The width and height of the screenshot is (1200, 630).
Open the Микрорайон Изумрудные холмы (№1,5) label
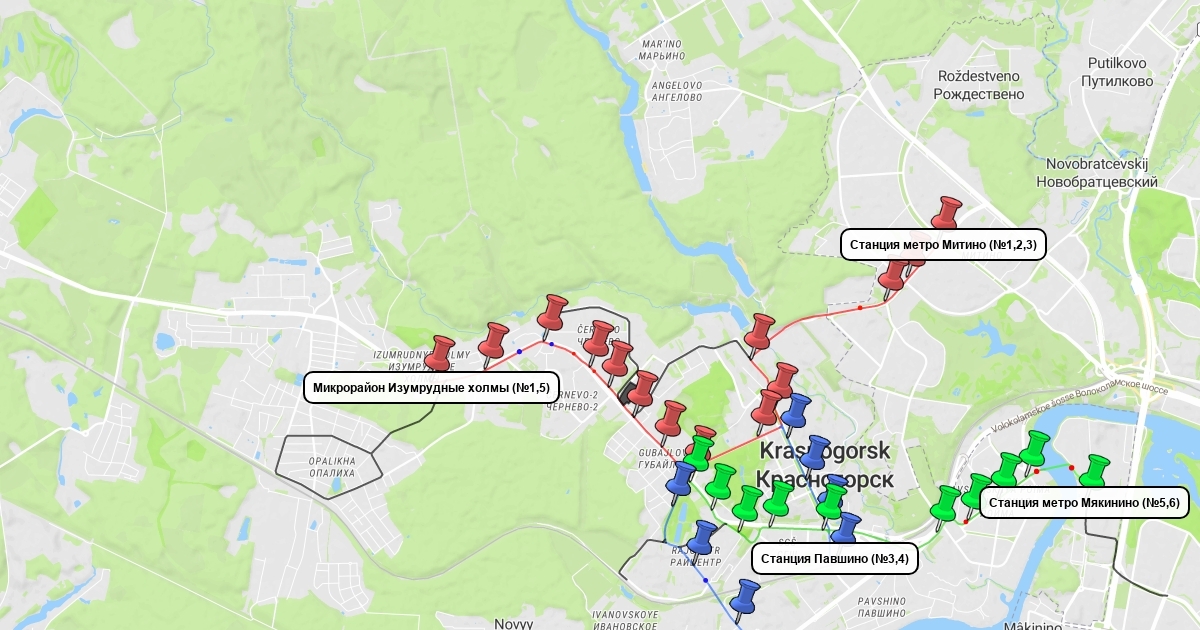pyautogui.click(x=430, y=388)
